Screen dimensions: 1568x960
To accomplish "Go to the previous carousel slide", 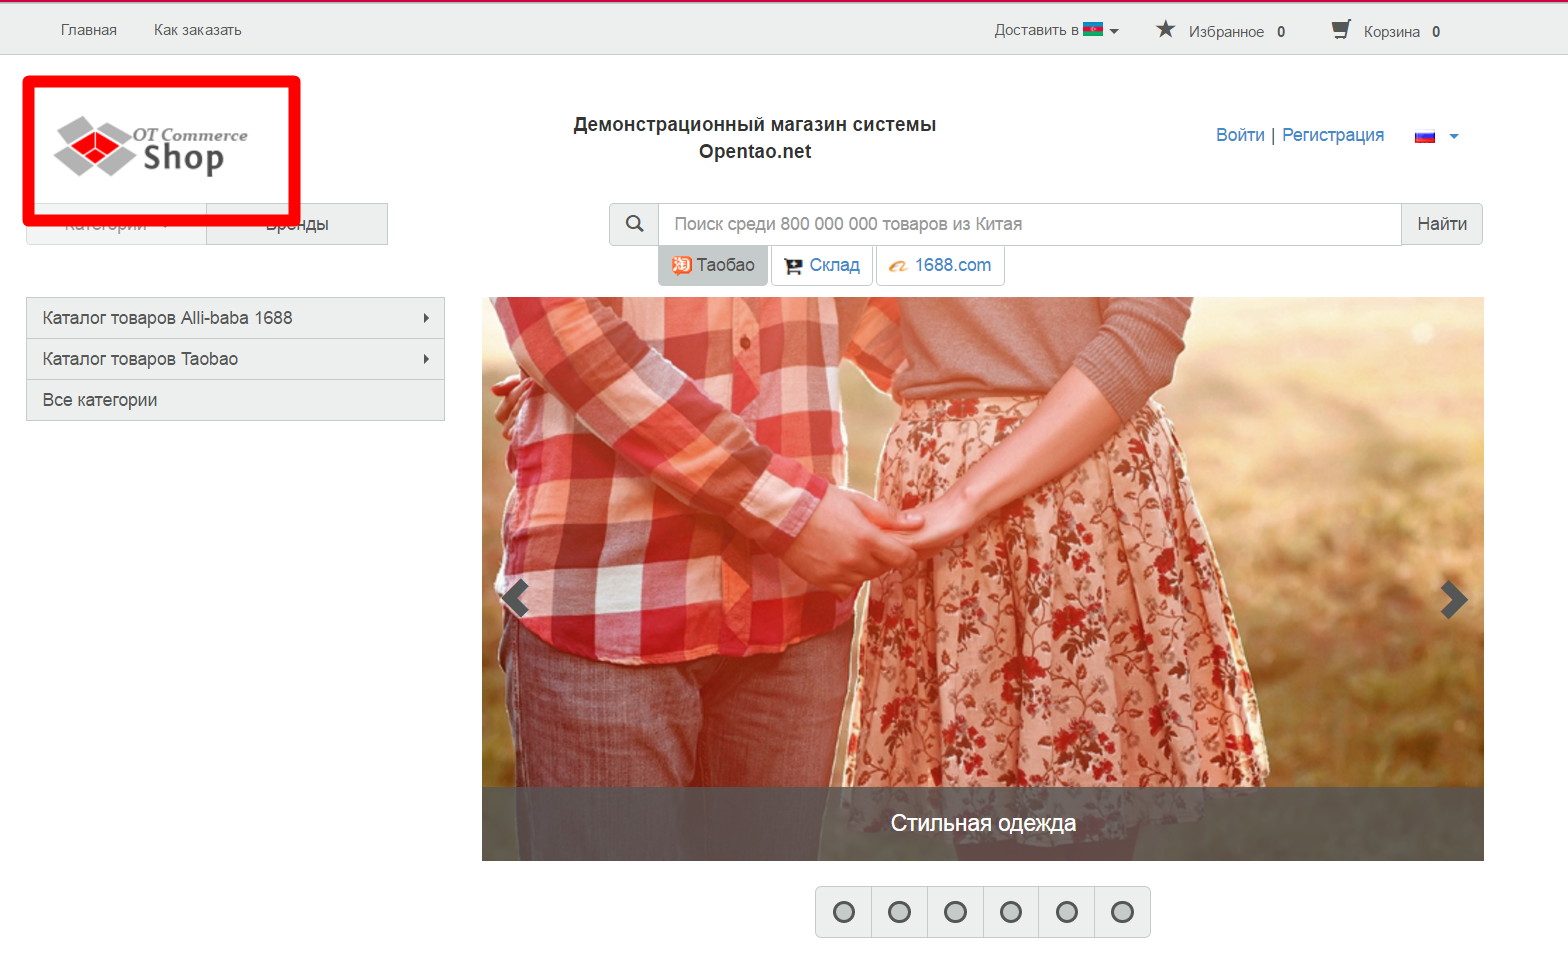I will 515,599.
